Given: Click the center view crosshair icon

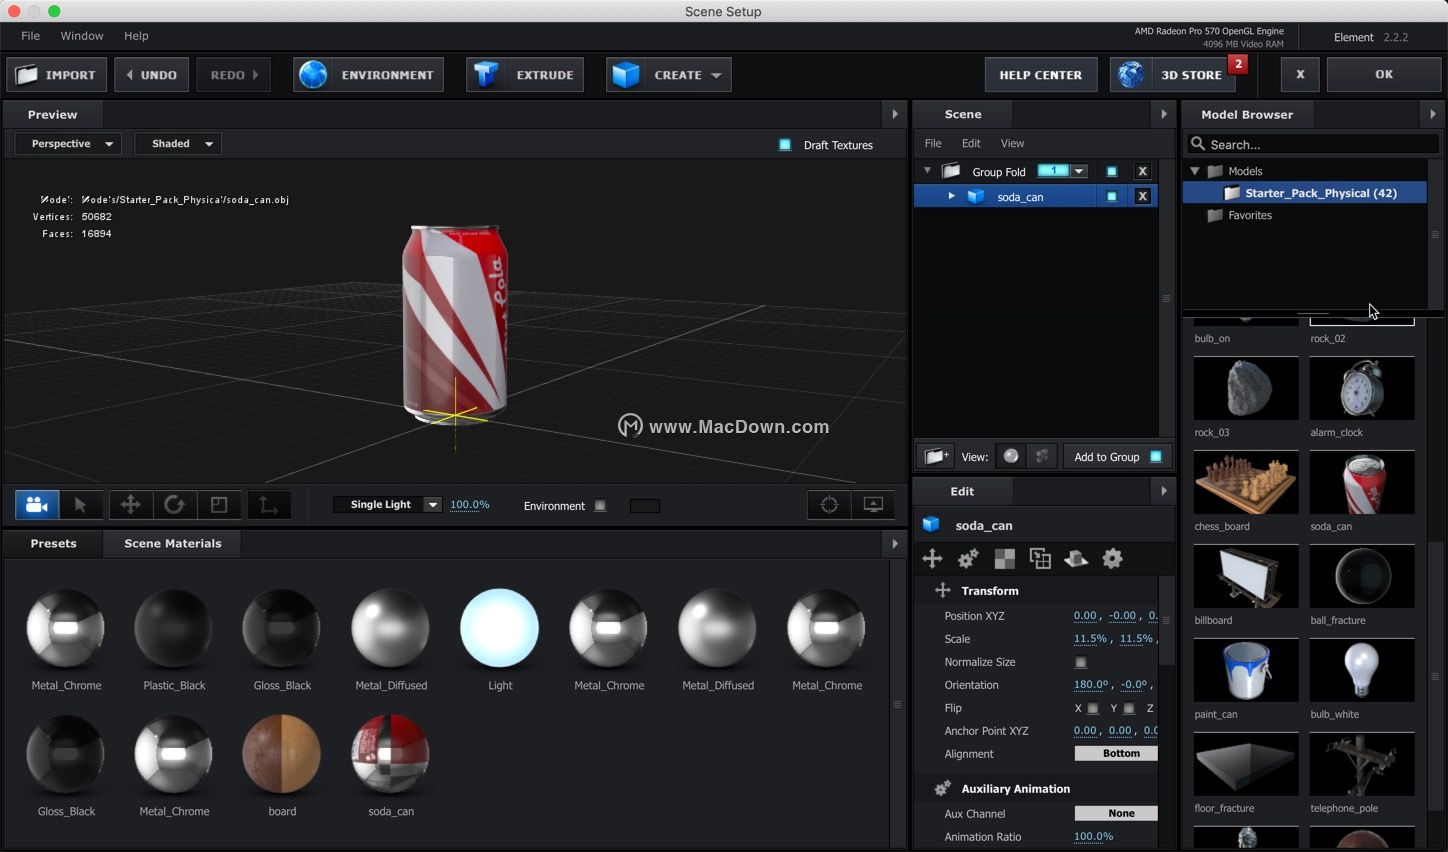Looking at the screenshot, I should pyautogui.click(x=829, y=505).
